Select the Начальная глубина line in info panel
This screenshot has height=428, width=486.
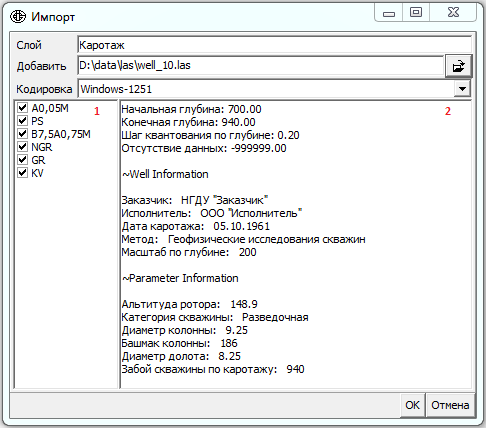click(191, 109)
